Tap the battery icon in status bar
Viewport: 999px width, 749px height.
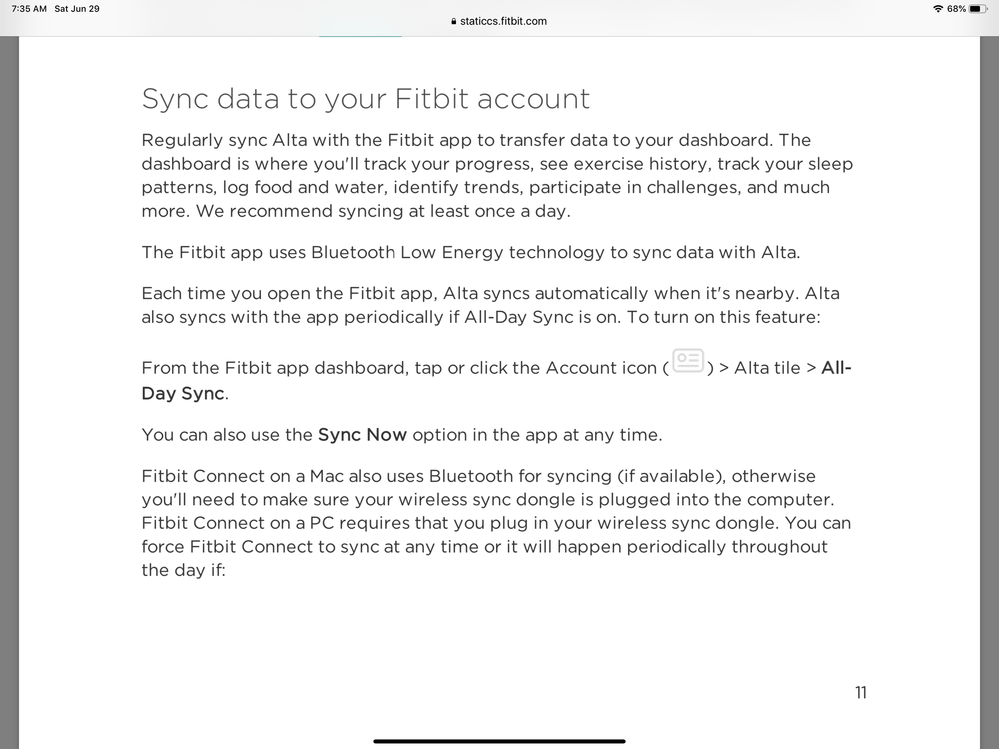978,9
